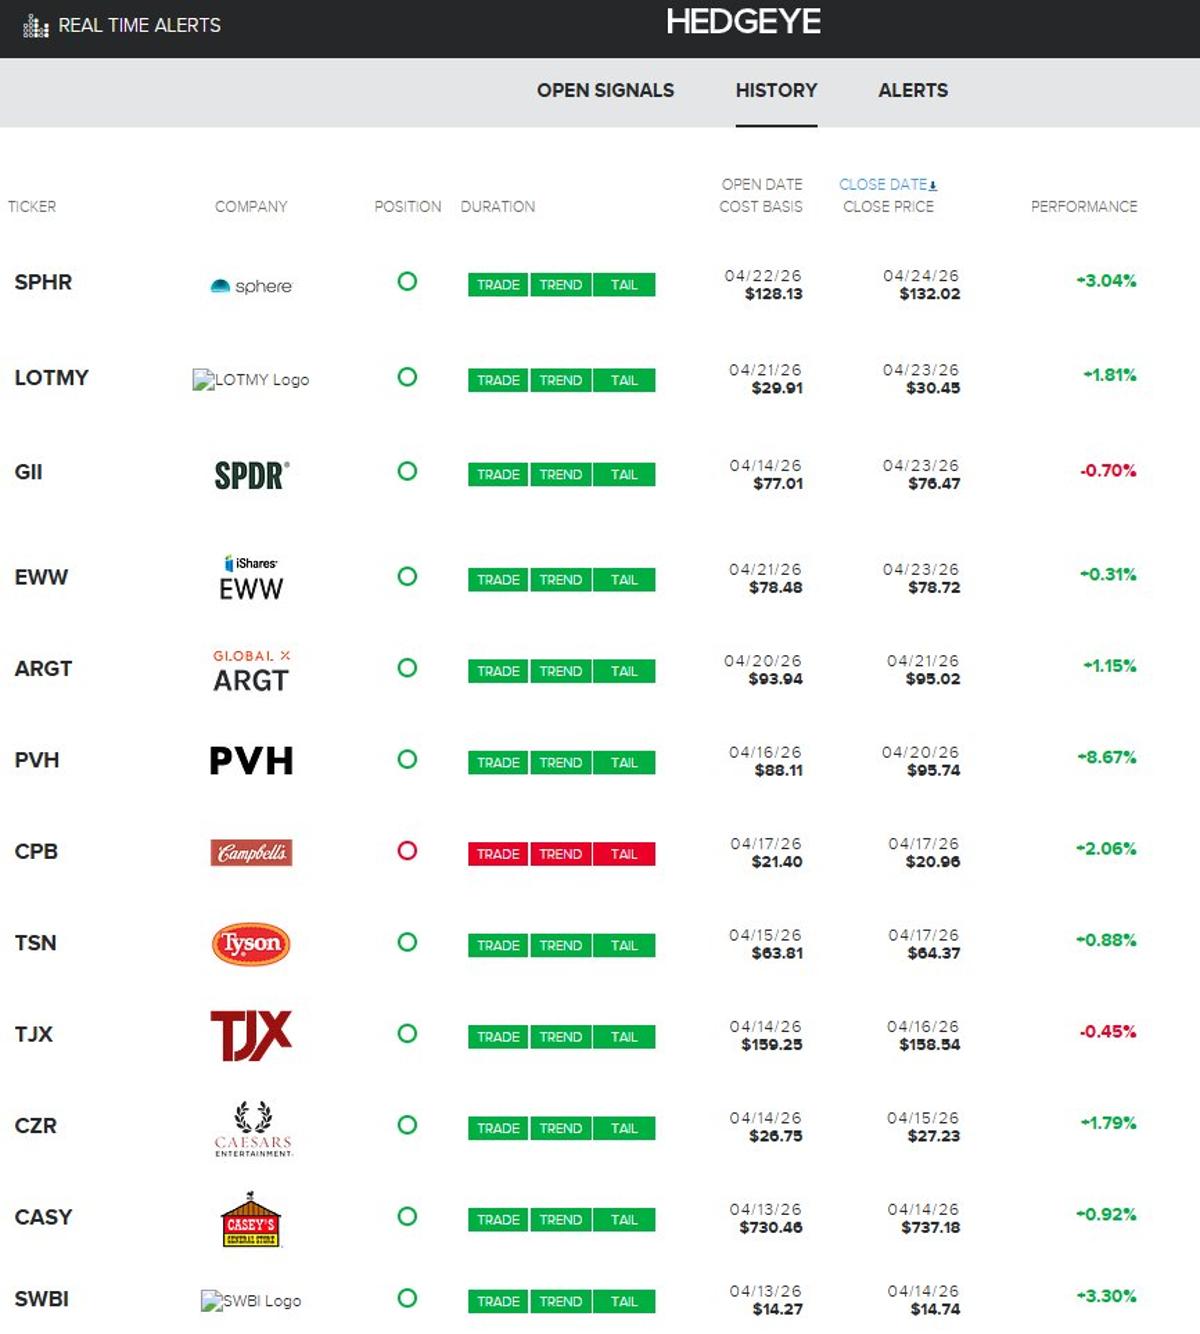Screen dimensions: 1200x1334
Task: Click the red TRADE badge for CPB
Action: [498, 854]
